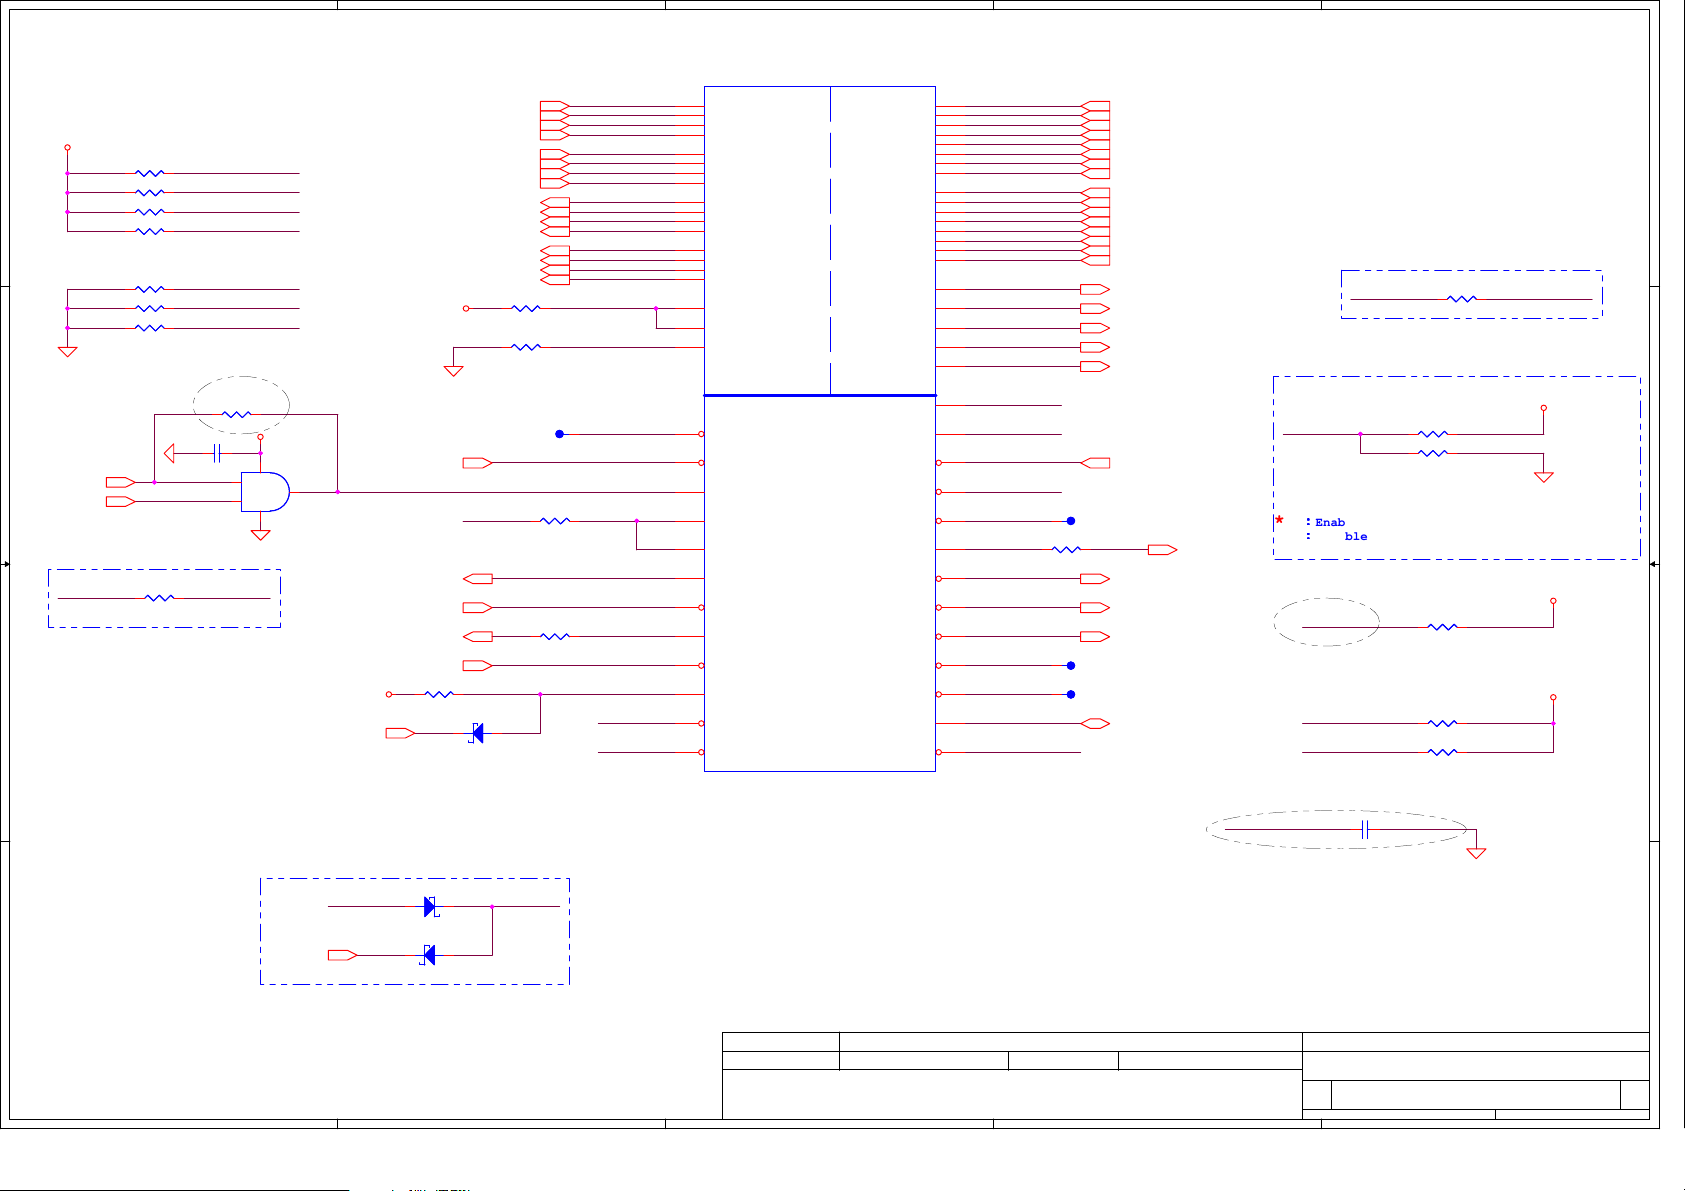Click the lower body of the main IC block
Viewport: 1685px width, 1191px height.
pos(820,584)
